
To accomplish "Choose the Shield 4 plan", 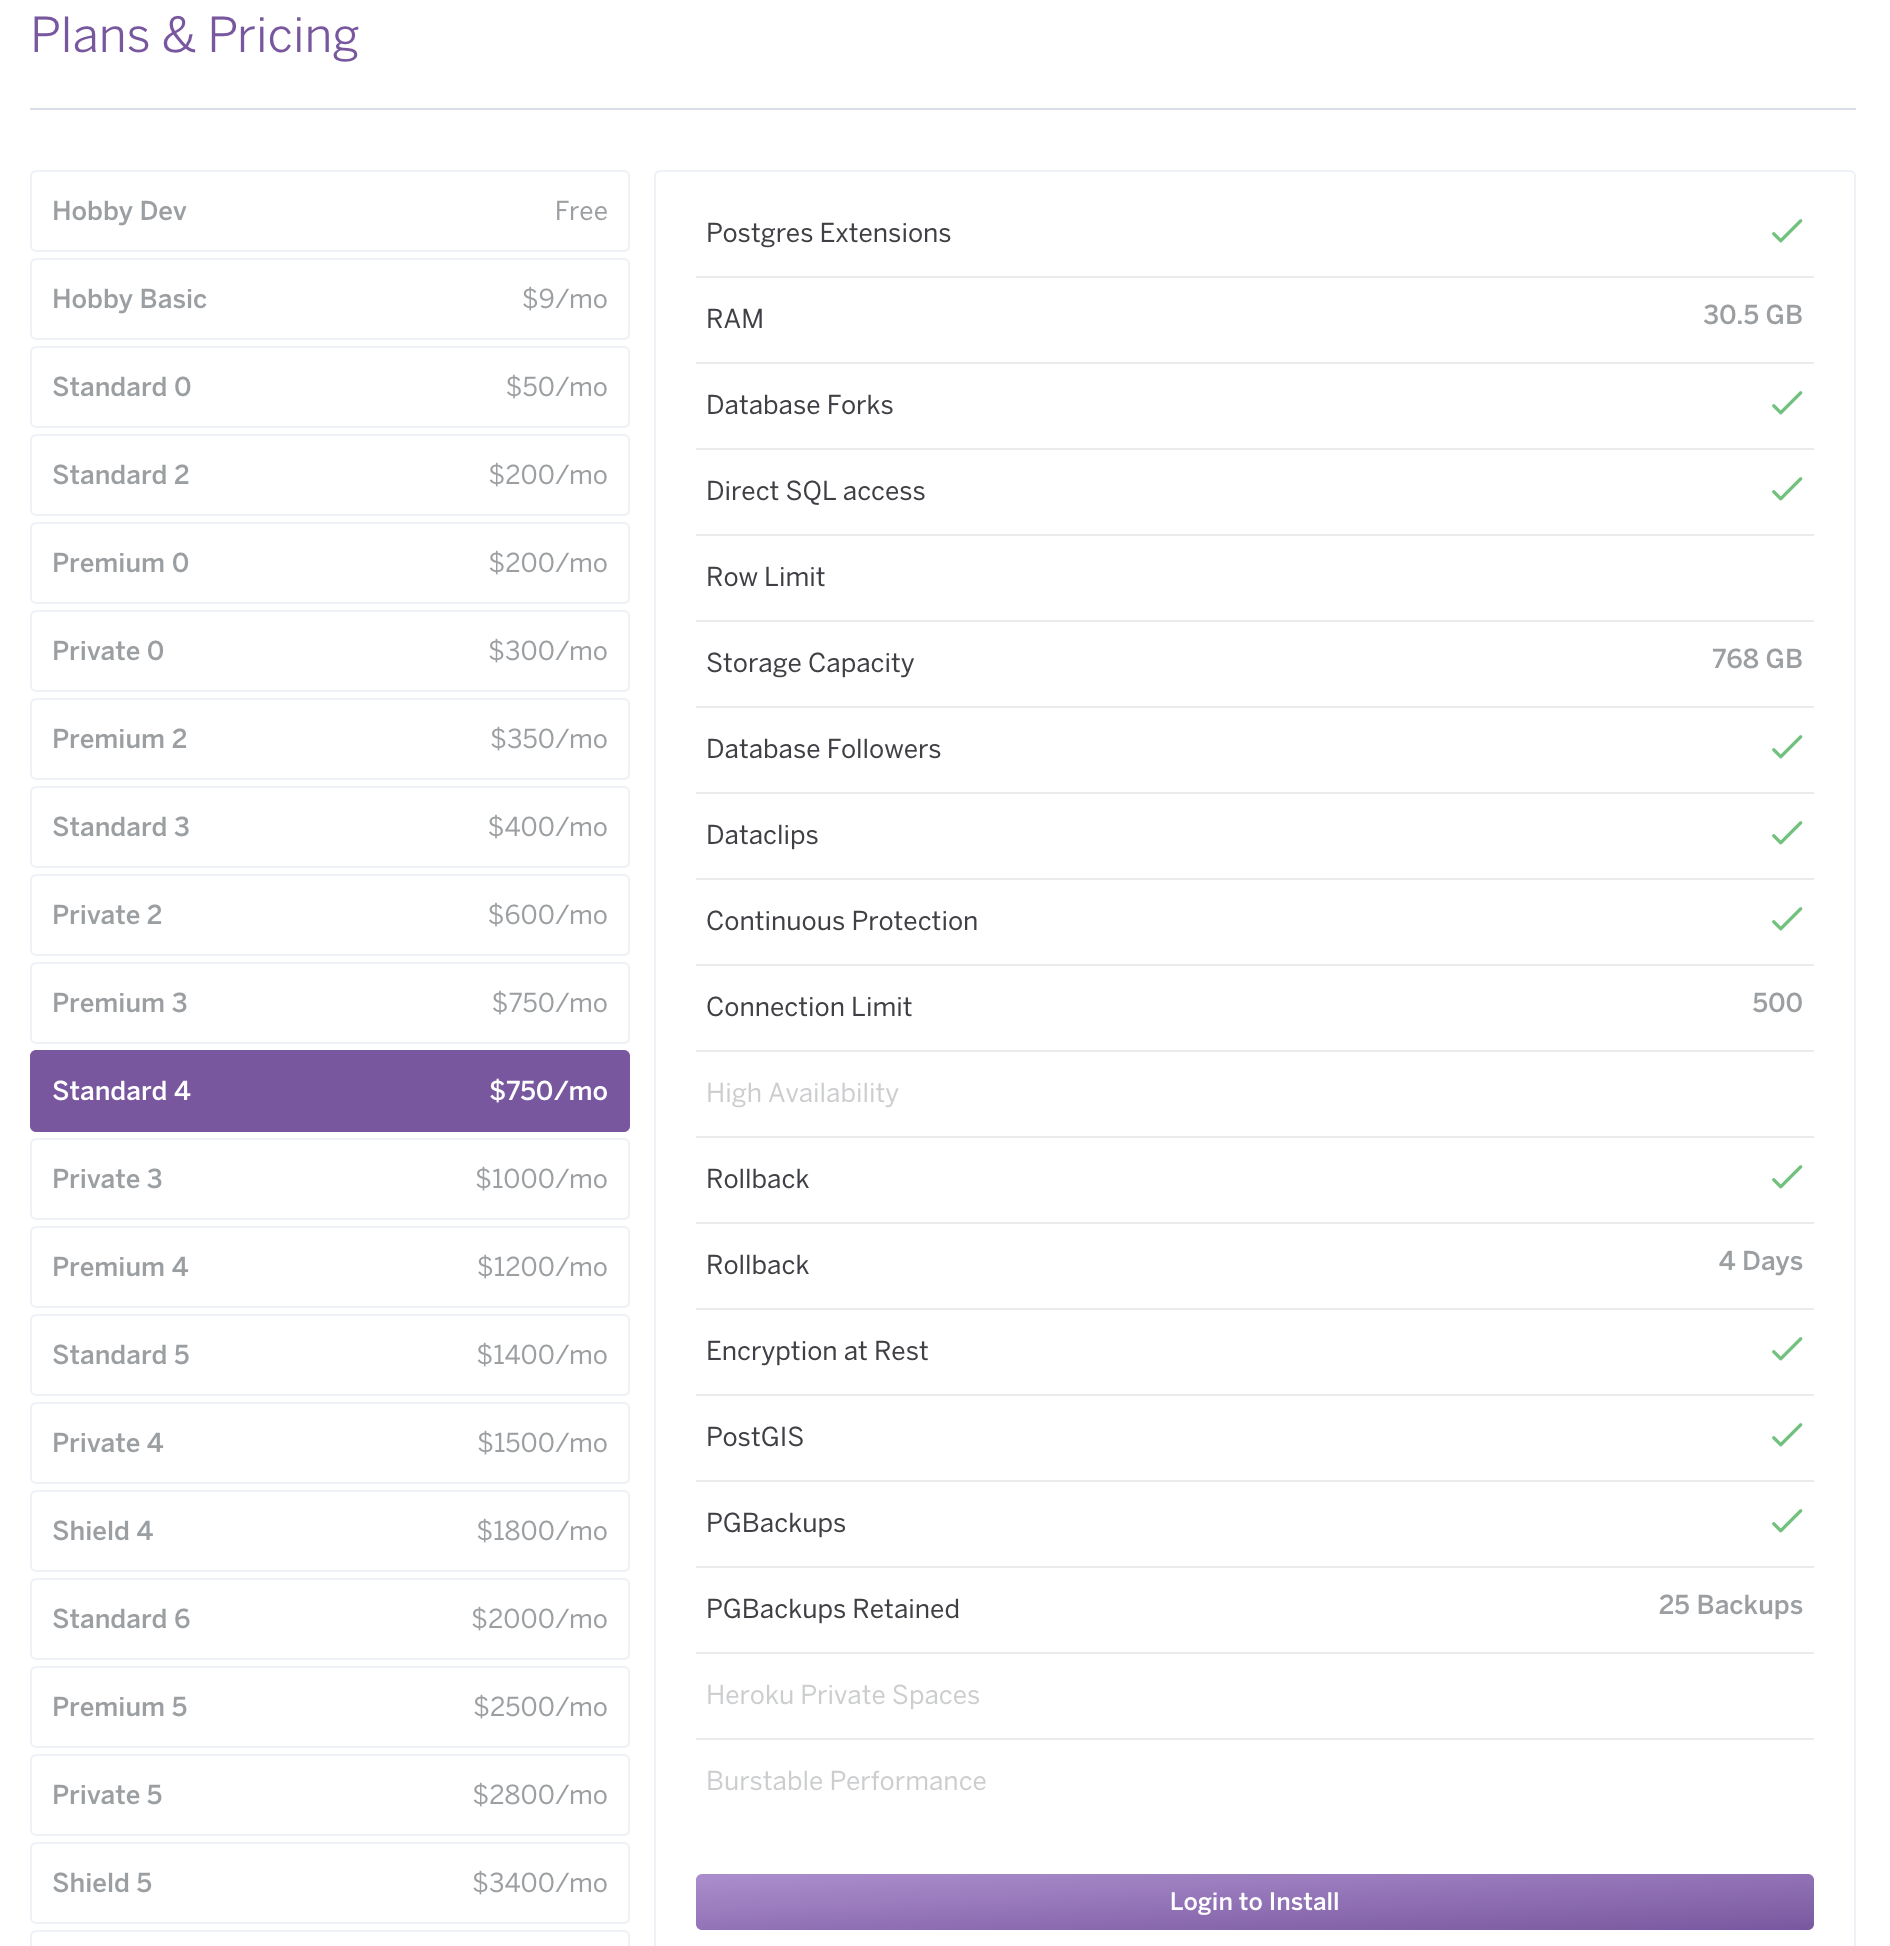I will (330, 1531).
